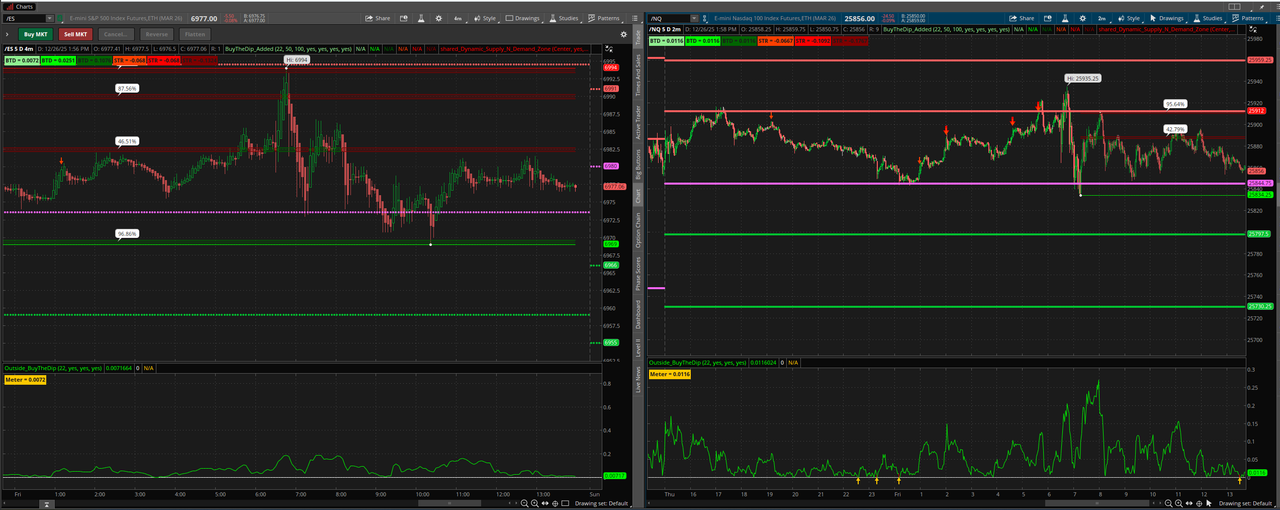Open the /ES chart settings gear
The image size is (1280, 510).
[438, 18]
